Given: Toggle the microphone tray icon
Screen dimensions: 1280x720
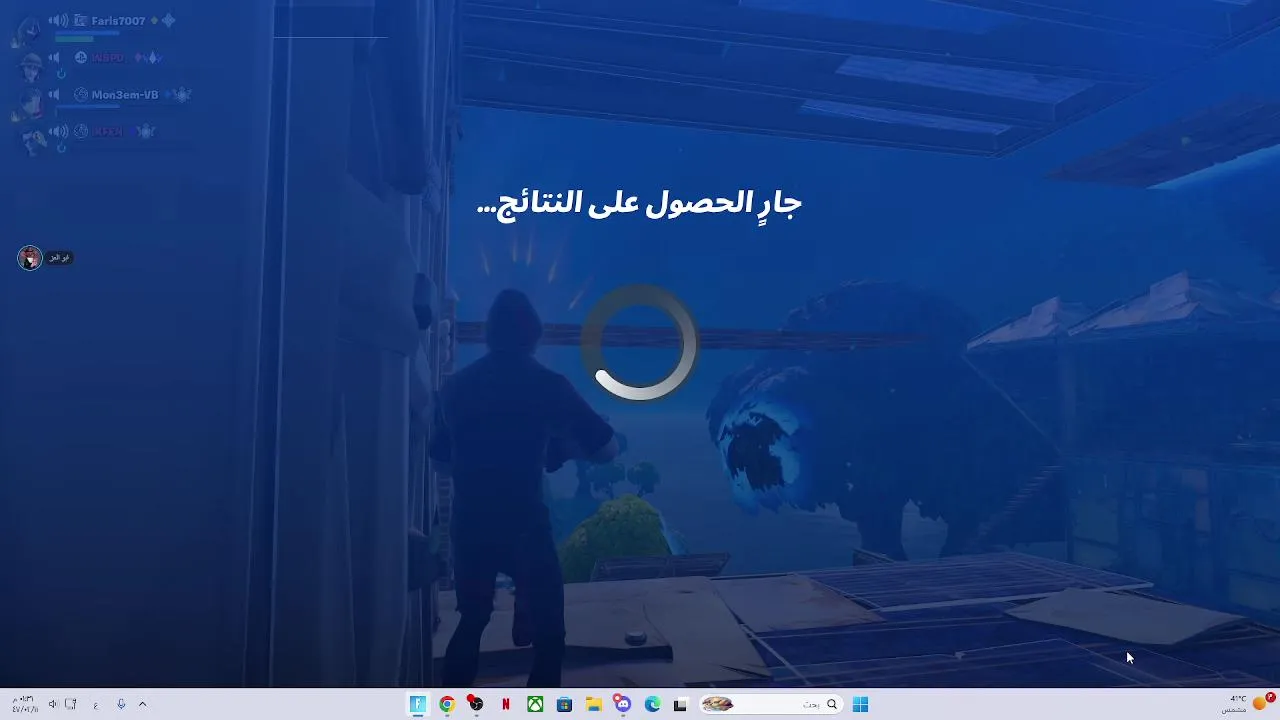Looking at the screenshot, I should coord(121,704).
